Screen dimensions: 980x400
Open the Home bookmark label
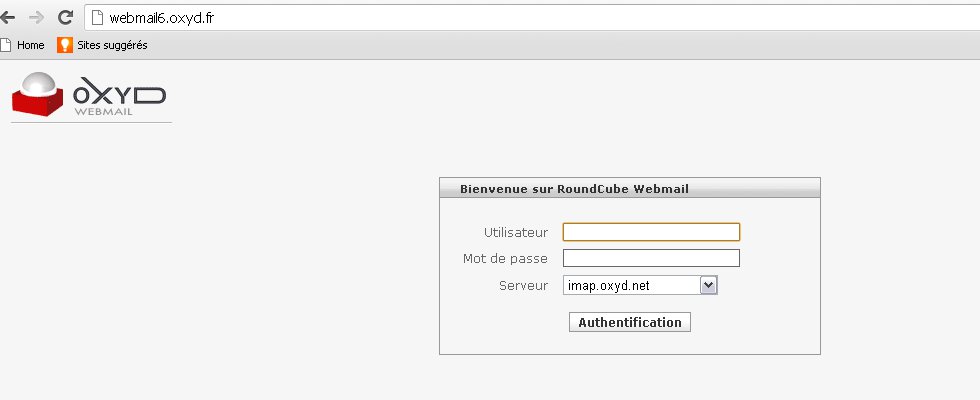point(31,45)
